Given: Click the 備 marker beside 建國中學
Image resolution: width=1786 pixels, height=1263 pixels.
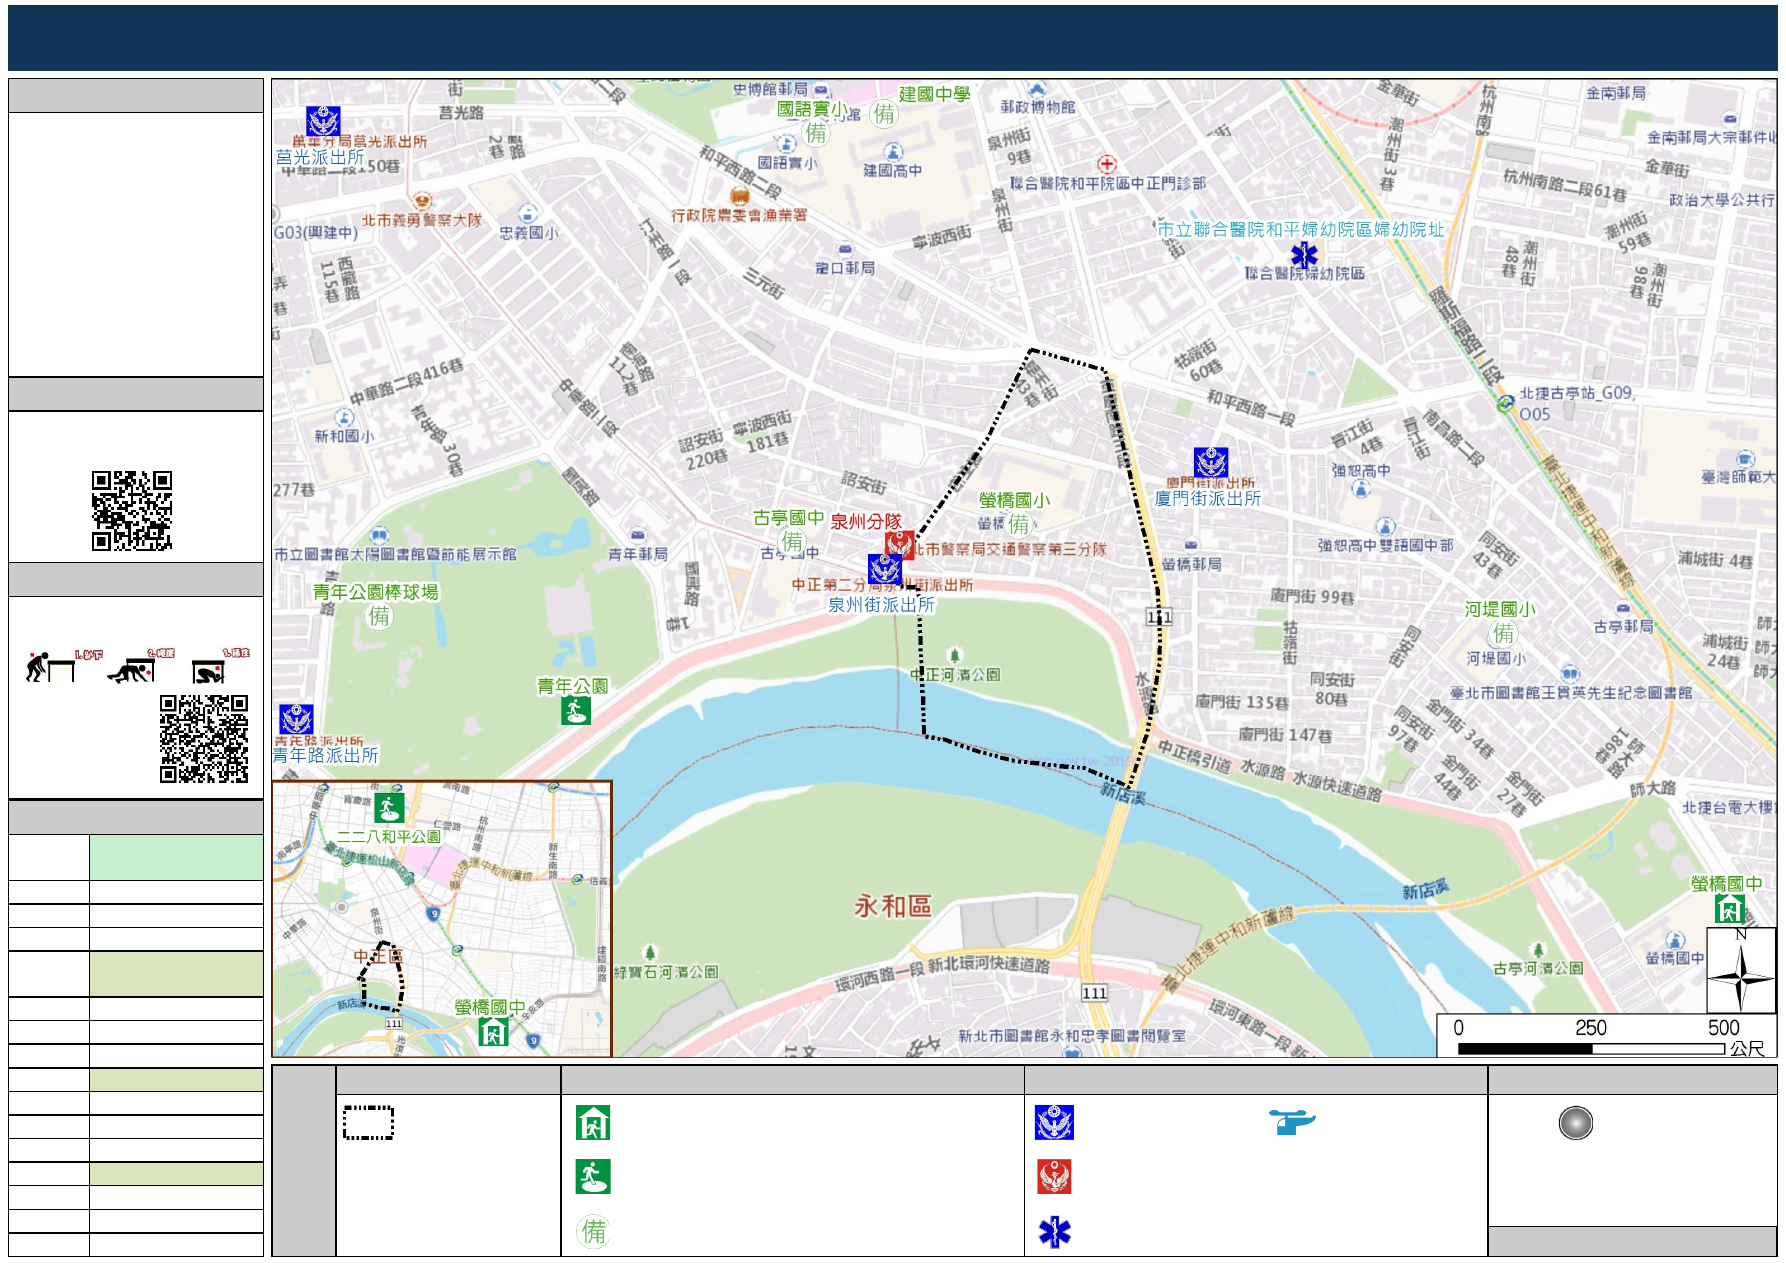Looking at the screenshot, I should (885, 114).
